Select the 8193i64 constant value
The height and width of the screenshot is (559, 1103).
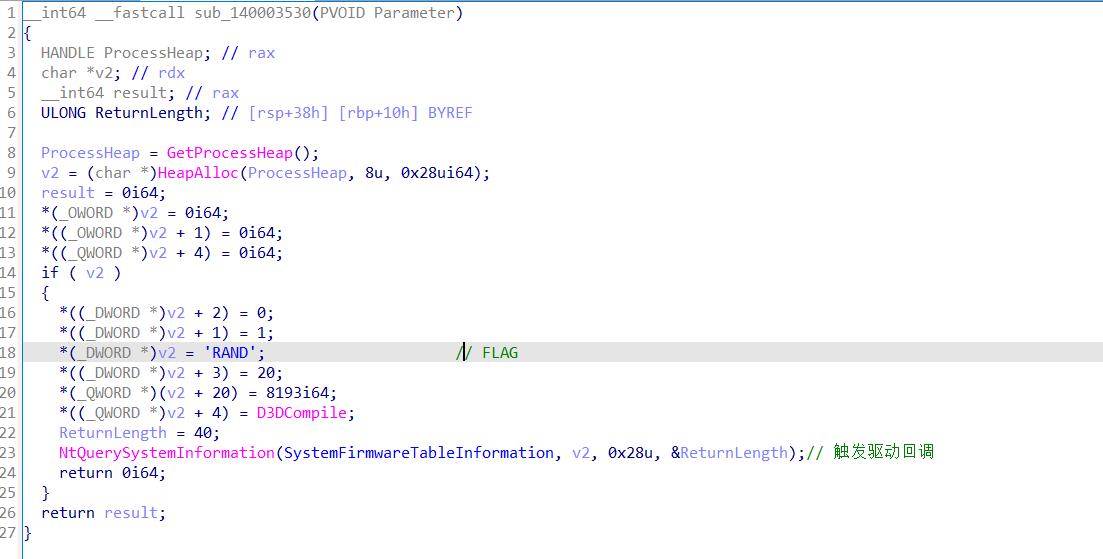pos(301,393)
